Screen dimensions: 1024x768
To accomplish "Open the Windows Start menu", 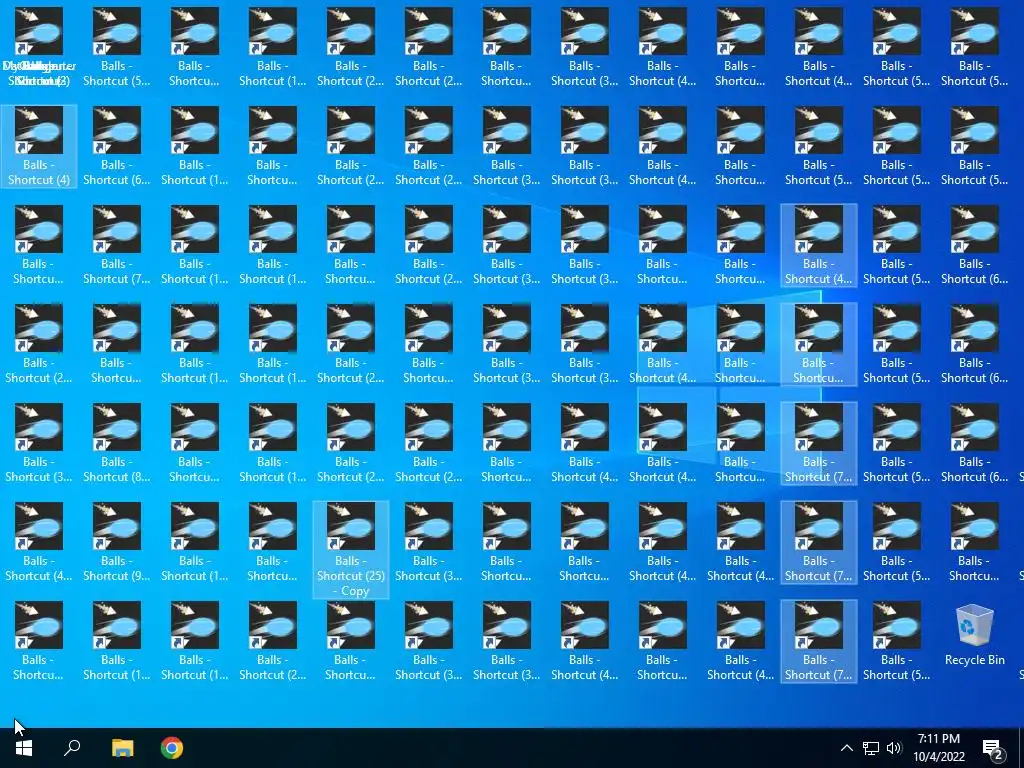I will pyautogui.click(x=24, y=748).
